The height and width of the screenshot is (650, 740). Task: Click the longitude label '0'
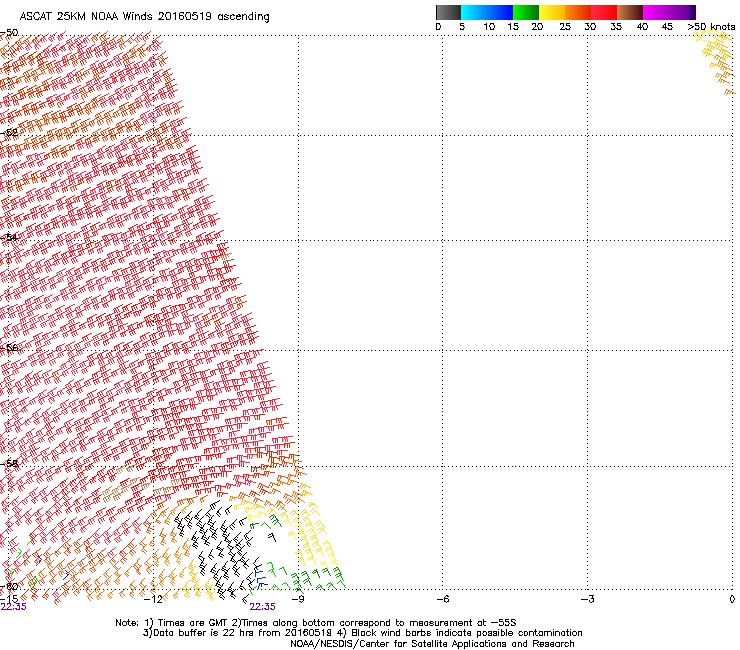click(732, 599)
